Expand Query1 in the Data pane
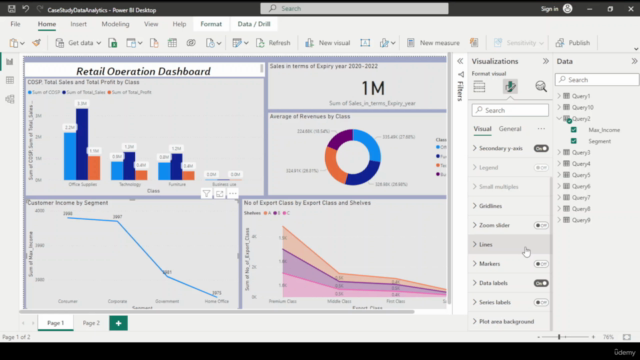640x360 pixels. coord(559,96)
